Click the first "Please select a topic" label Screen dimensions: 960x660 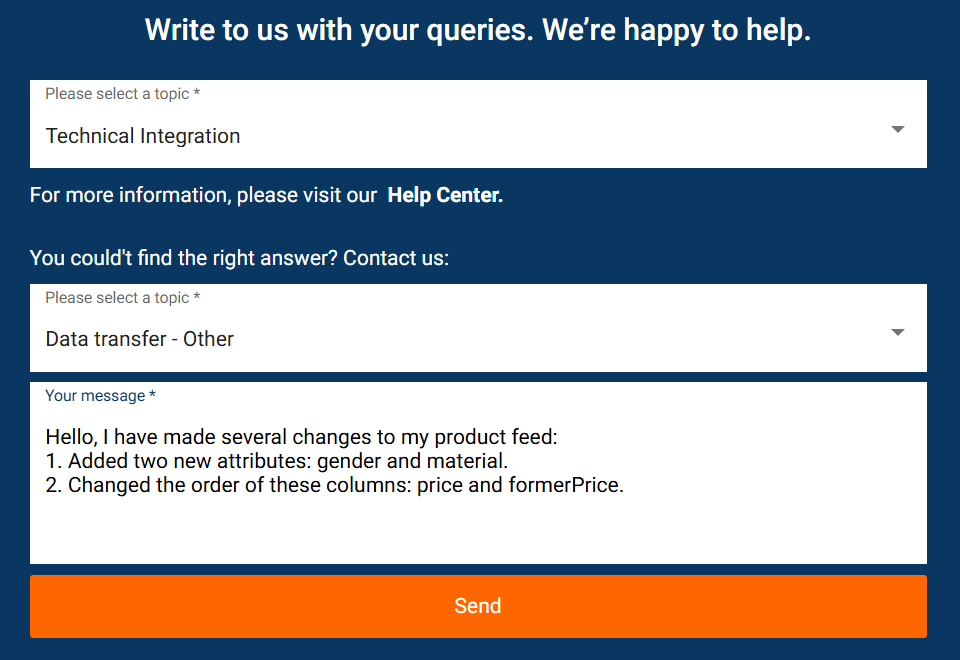(x=121, y=93)
